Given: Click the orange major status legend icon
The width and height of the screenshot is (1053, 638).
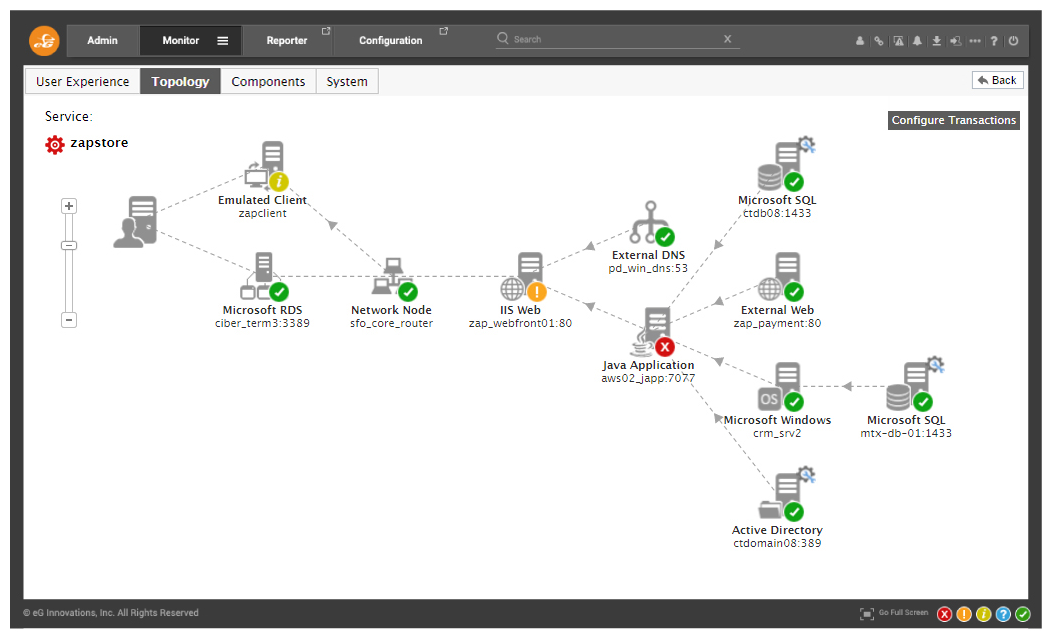Looking at the screenshot, I should pos(964,614).
